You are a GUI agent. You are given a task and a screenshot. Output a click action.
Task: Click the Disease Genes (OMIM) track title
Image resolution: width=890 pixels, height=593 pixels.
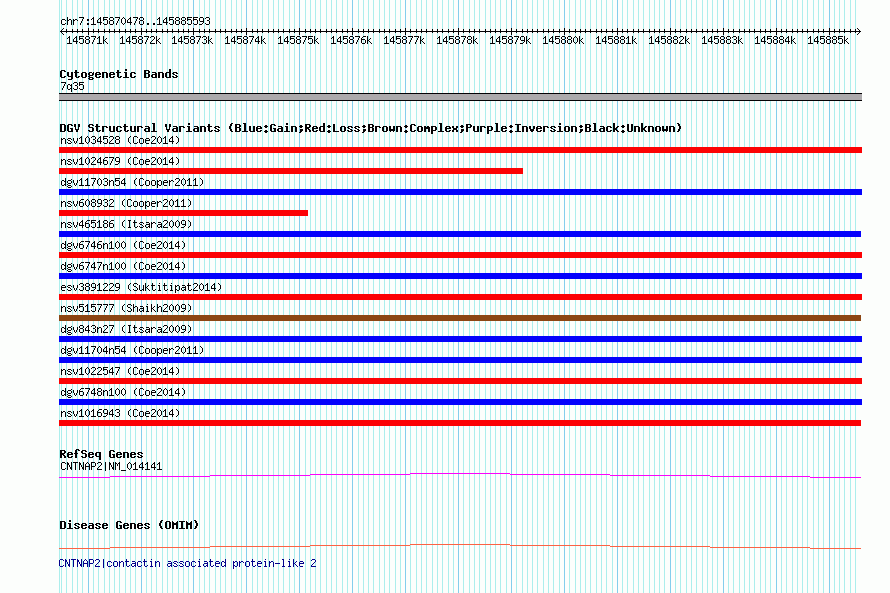pos(129,525)
